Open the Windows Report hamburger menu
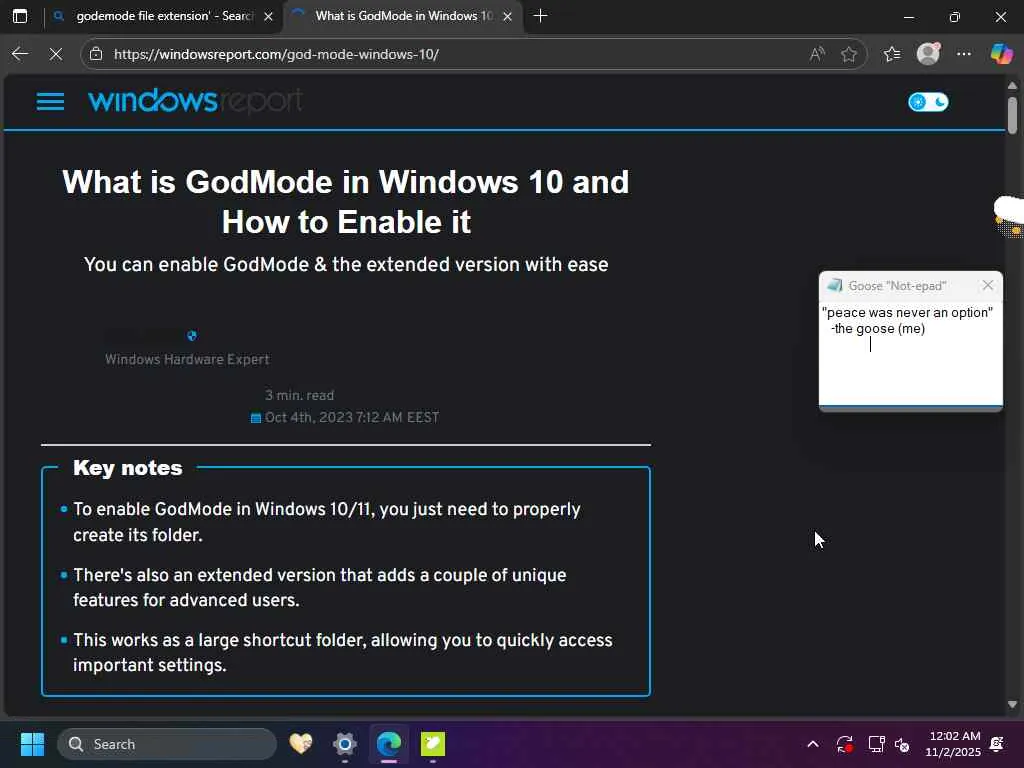This screenshot has width=1024, height=768. tap(50, 102)
